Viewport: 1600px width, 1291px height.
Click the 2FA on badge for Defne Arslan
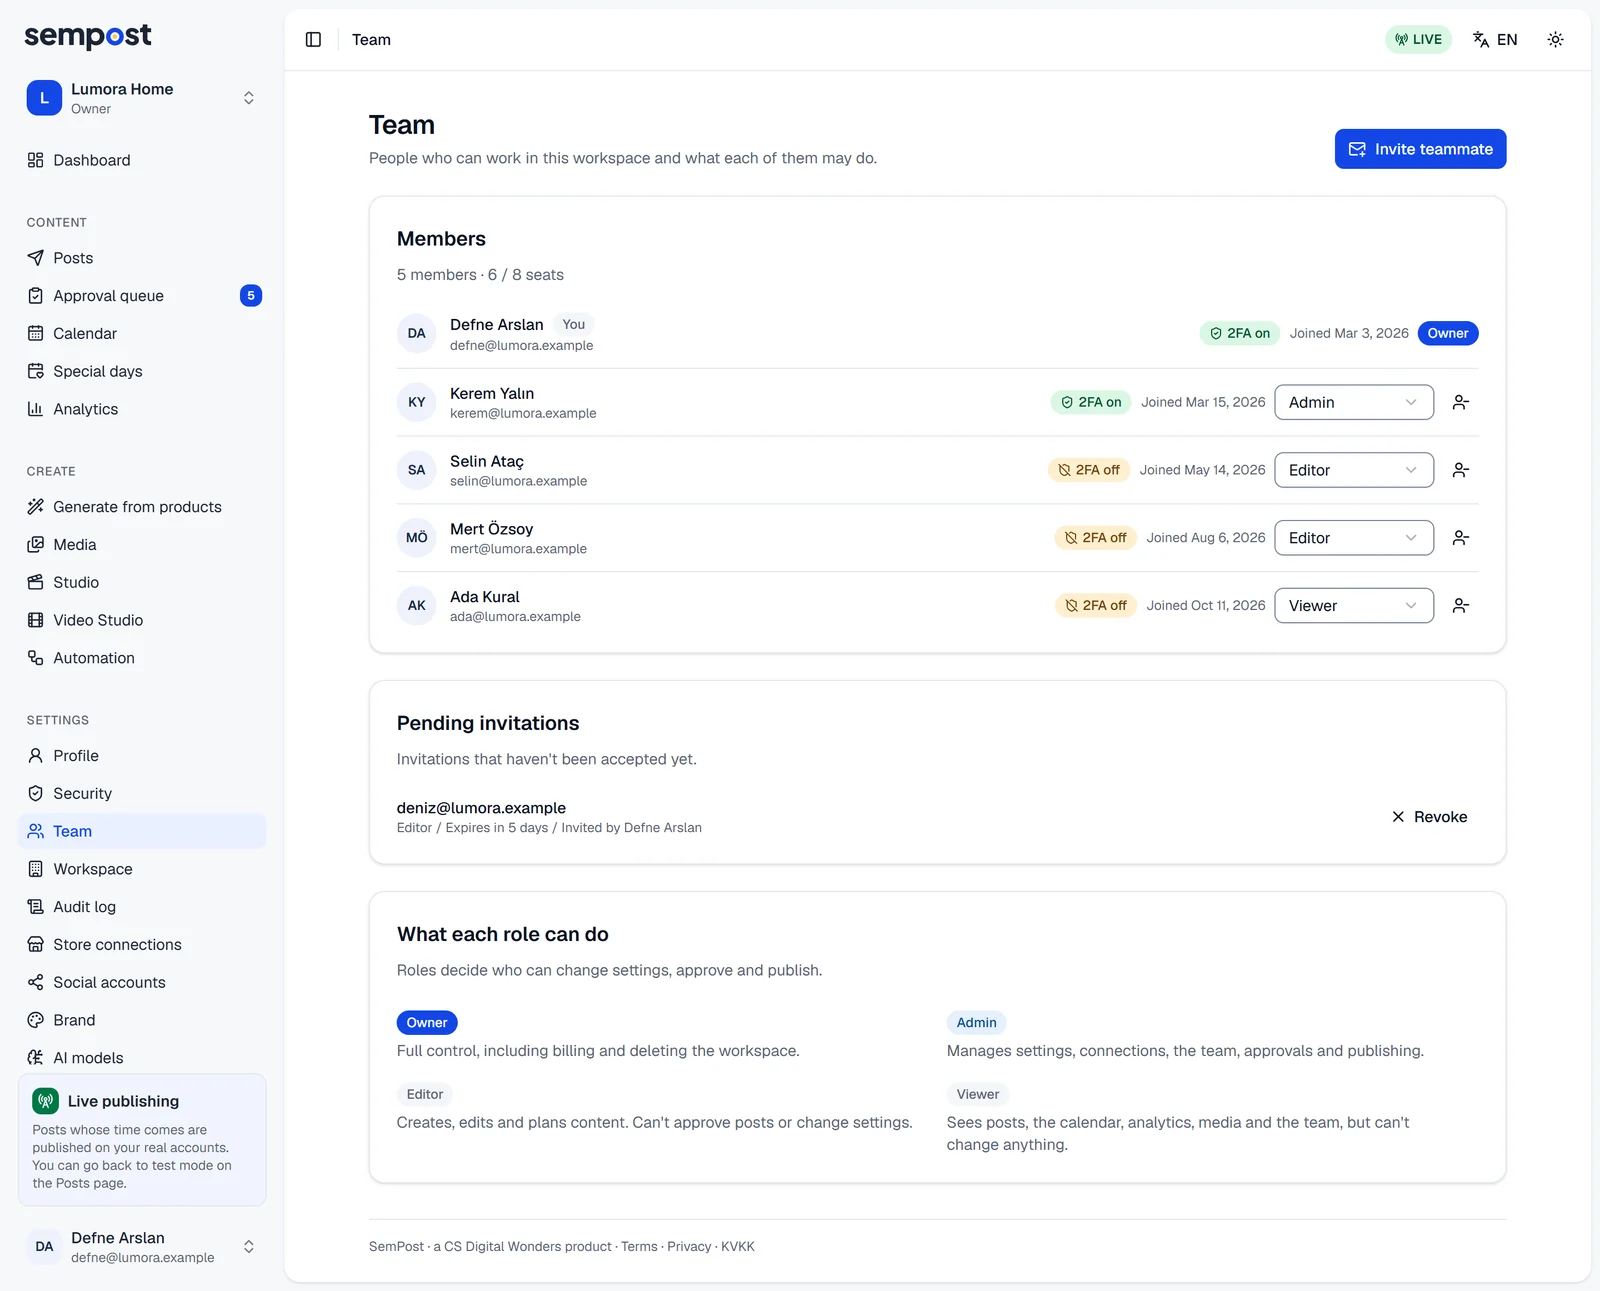coord(1240,334)
